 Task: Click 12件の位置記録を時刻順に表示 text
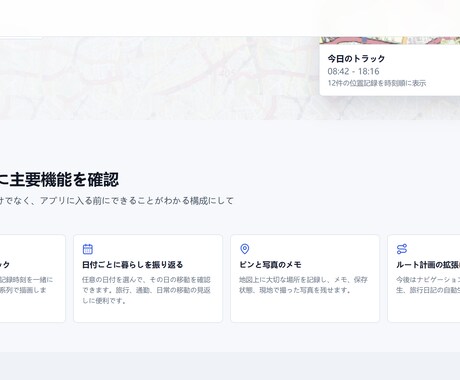377,83
